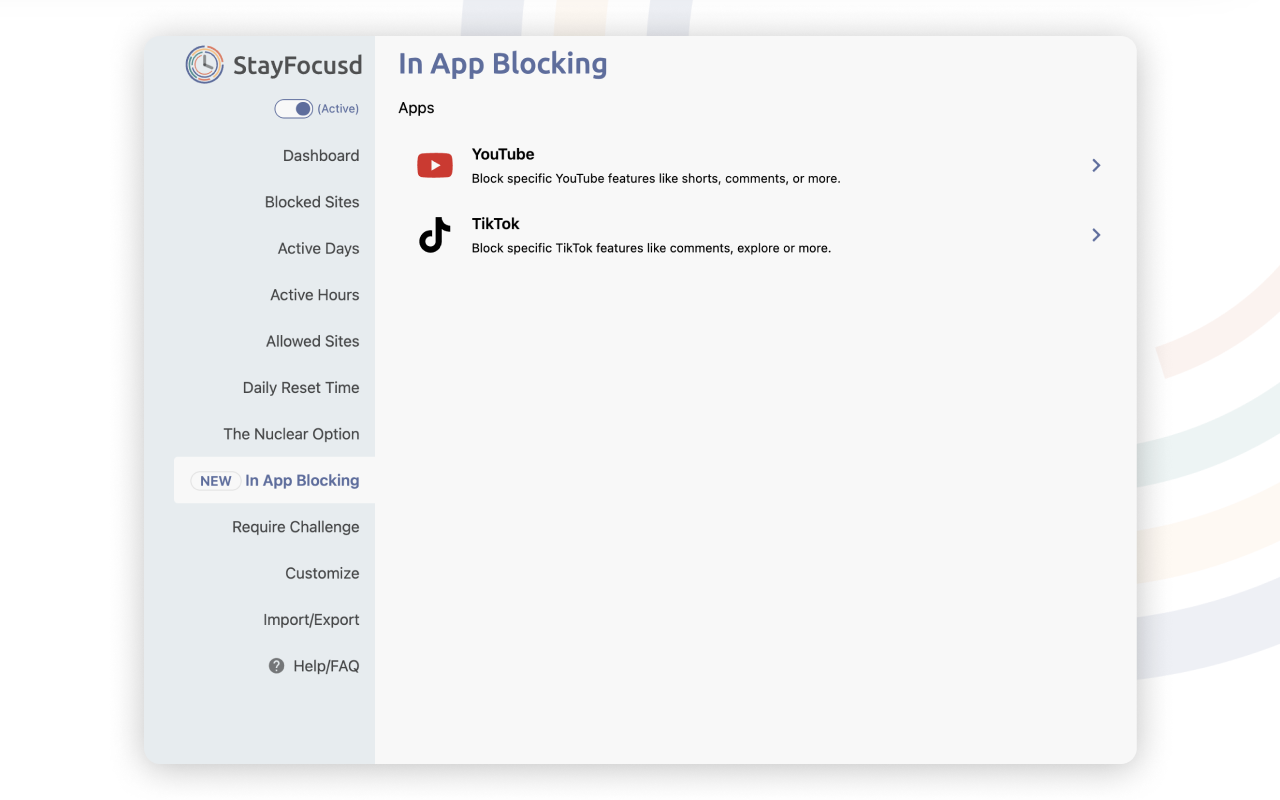The image size is (1280, 800).
Task: Click the StayFocusd brand name
Action: [298, 66]
